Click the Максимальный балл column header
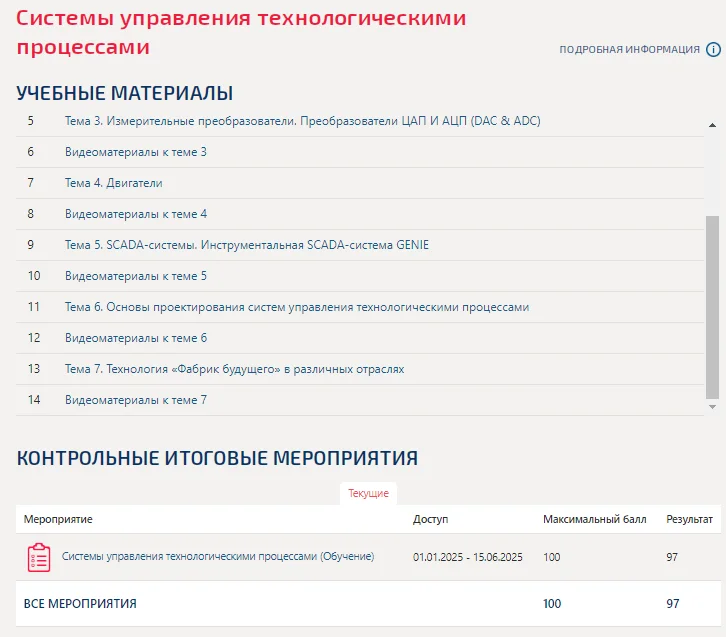 coord(595,519)
